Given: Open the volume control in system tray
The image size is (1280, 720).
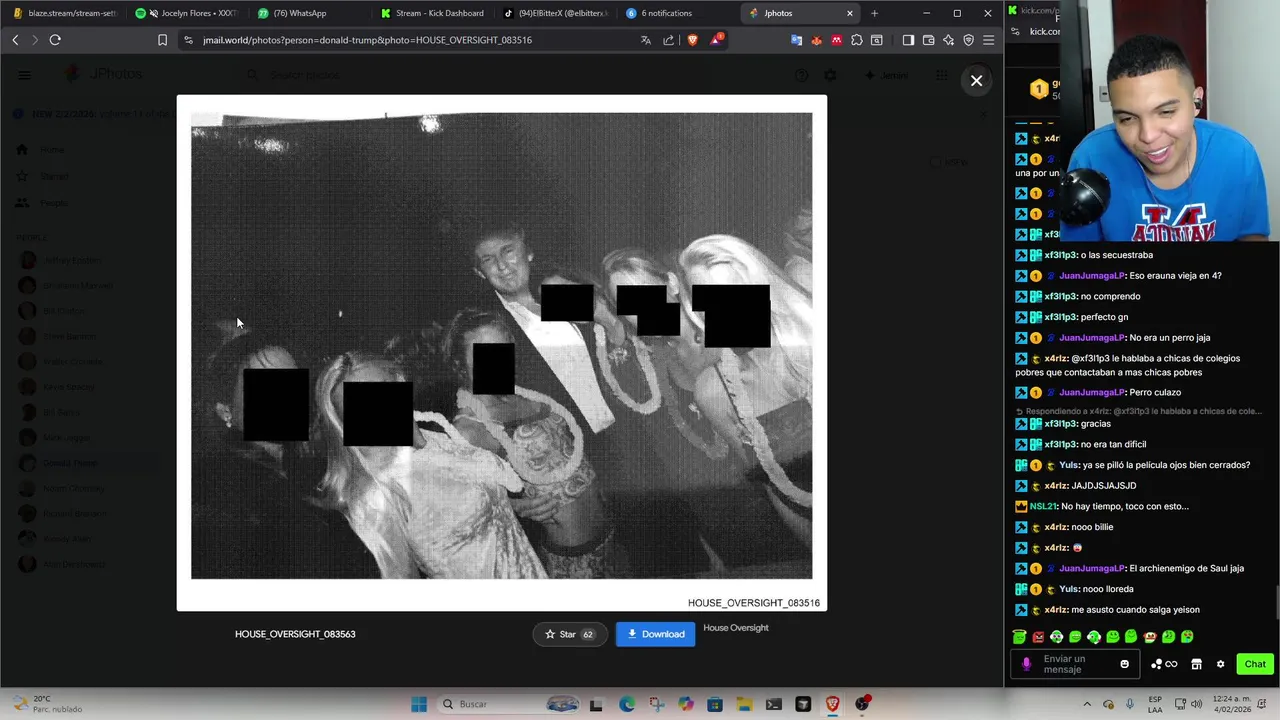Looking at the screenshot, I should point(1196,704).
